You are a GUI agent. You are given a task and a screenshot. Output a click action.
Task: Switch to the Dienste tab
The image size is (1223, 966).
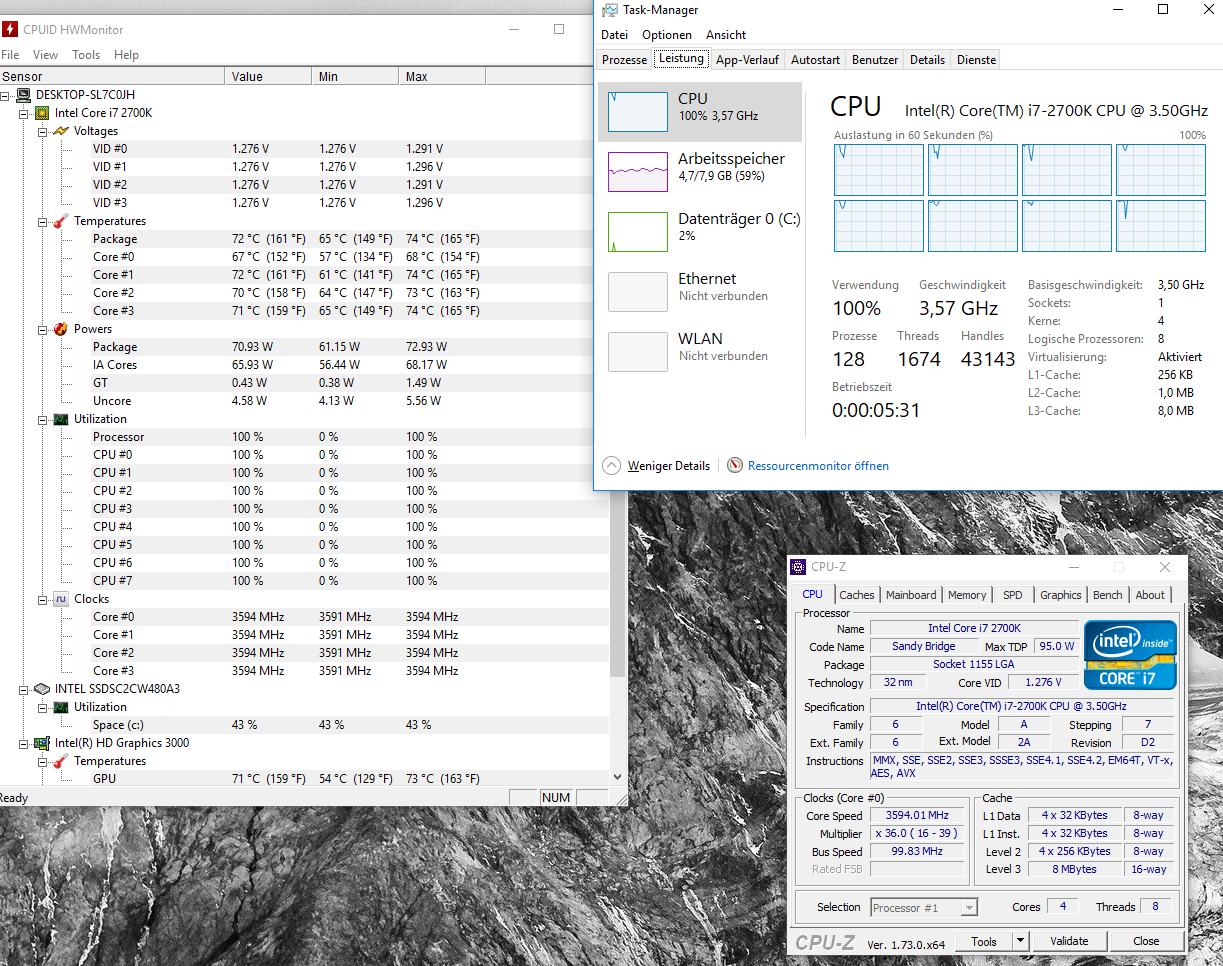pos(977,60)
